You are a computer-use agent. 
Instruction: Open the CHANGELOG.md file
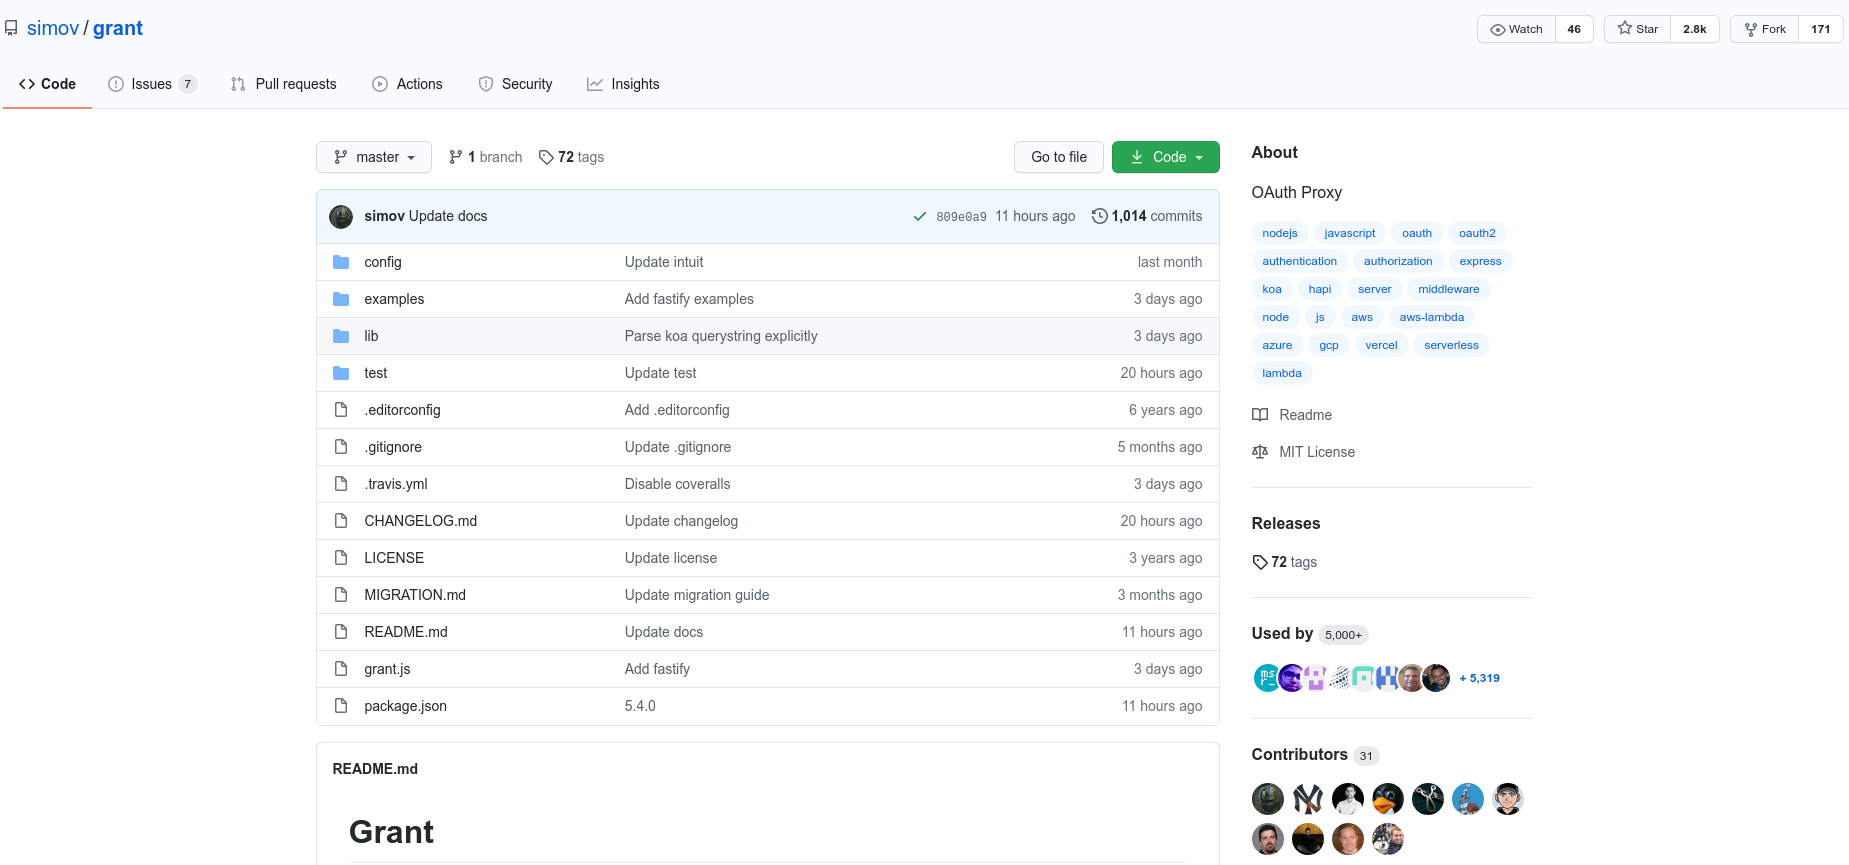coord(420,521)
